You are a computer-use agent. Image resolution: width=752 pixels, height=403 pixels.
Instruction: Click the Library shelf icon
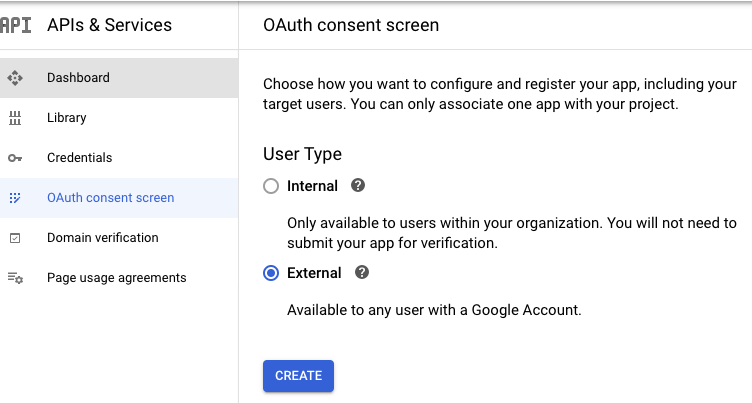pyautogui.click(x=15, y=118)
